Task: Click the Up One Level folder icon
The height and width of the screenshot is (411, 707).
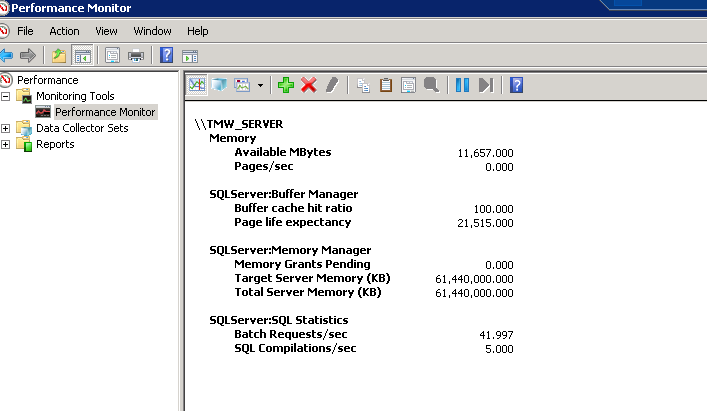Action: (x=59, y=56)
